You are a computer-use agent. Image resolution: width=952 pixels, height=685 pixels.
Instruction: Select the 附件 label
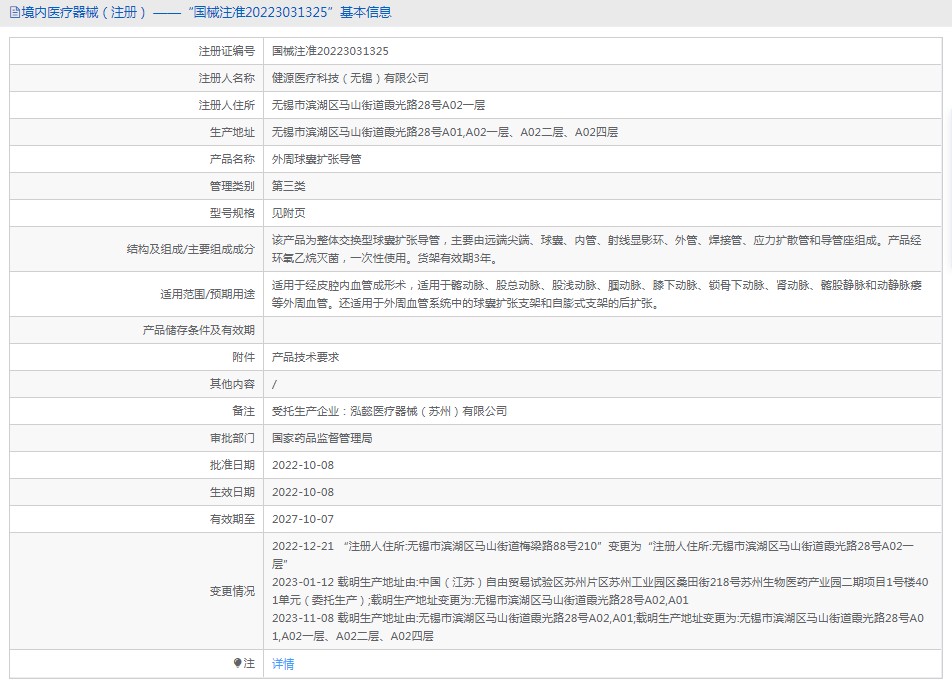click(243, 357)
